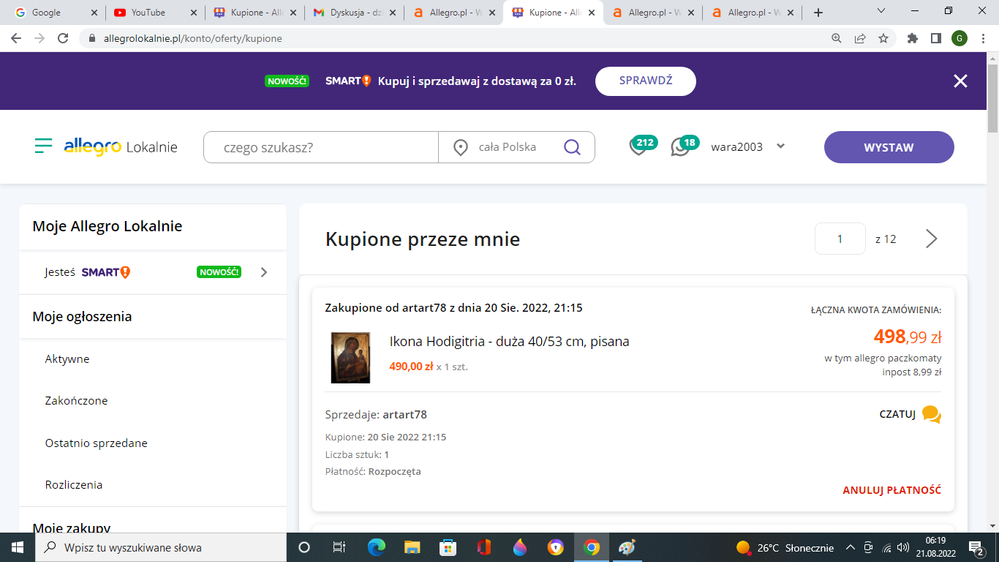Click the Chrome zoom magnifier icon
This screenshot has height=562, width=999.
pyautogui.click(x=837, y=38)
